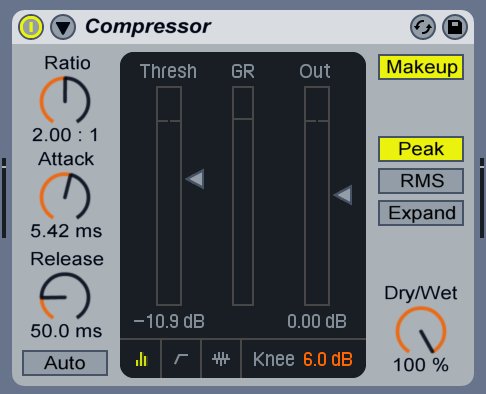Switch to activity waveform view icon

(x=221, y=359)
